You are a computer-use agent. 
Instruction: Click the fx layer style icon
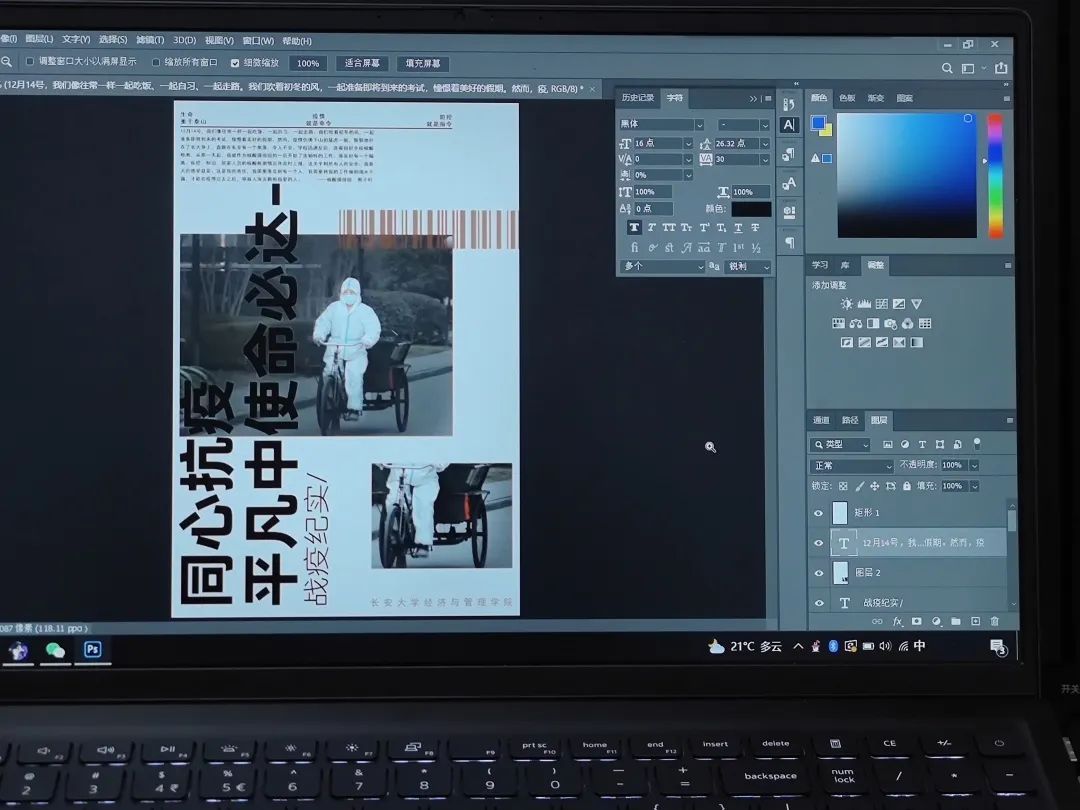click(x=897, y=622)
